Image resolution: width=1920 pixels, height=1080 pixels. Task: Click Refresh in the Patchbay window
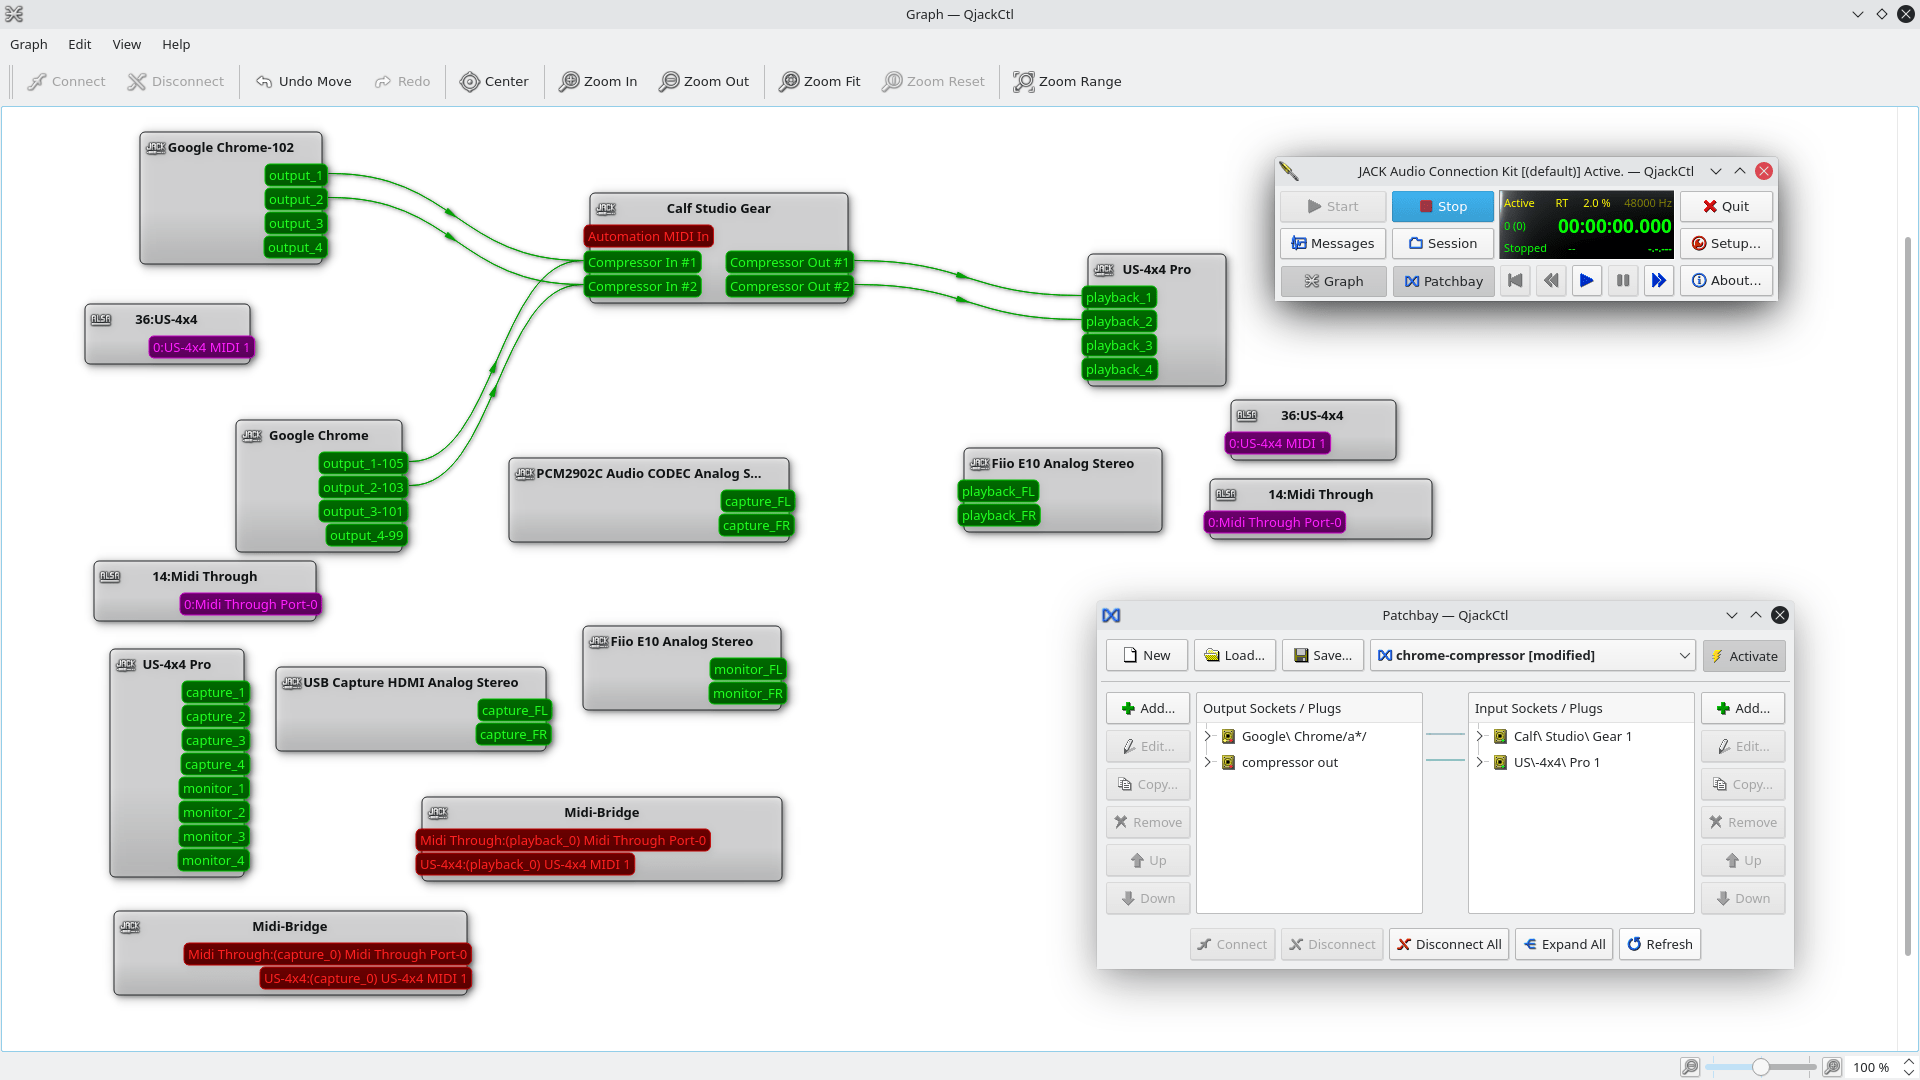1659,944
